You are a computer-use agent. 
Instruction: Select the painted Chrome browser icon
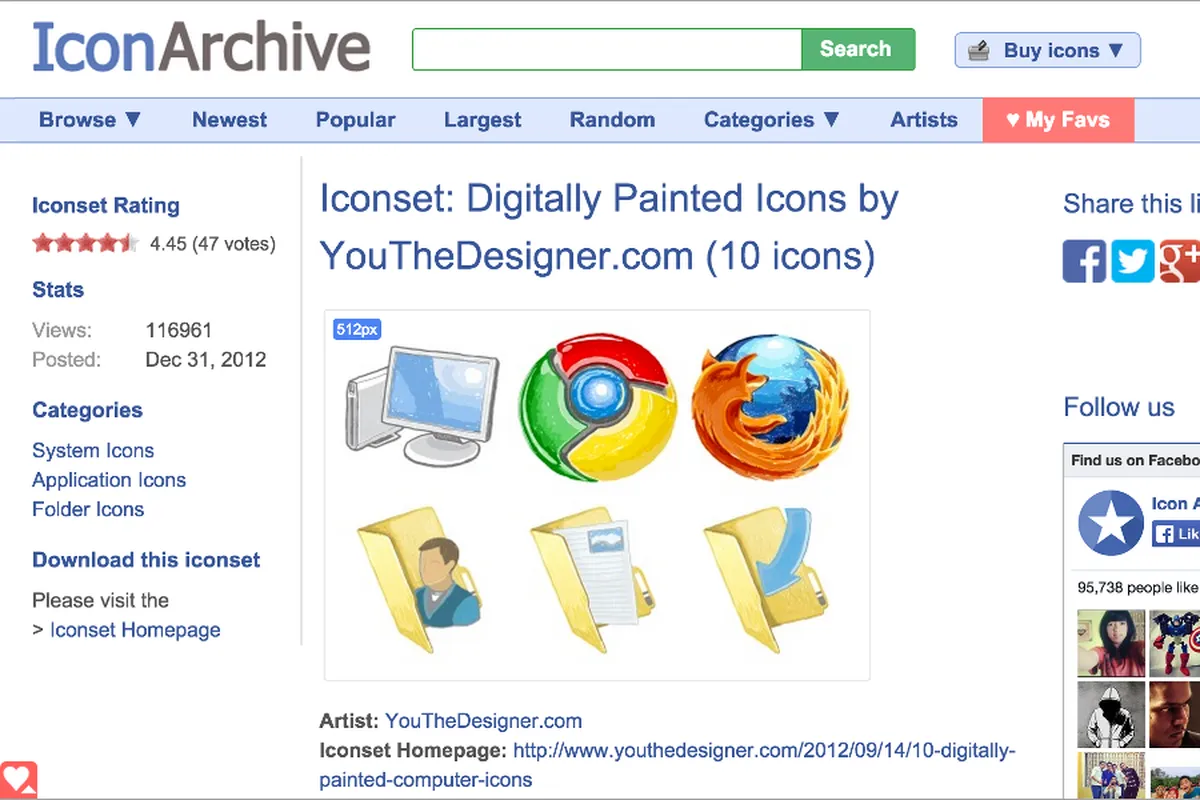(598, 409)
